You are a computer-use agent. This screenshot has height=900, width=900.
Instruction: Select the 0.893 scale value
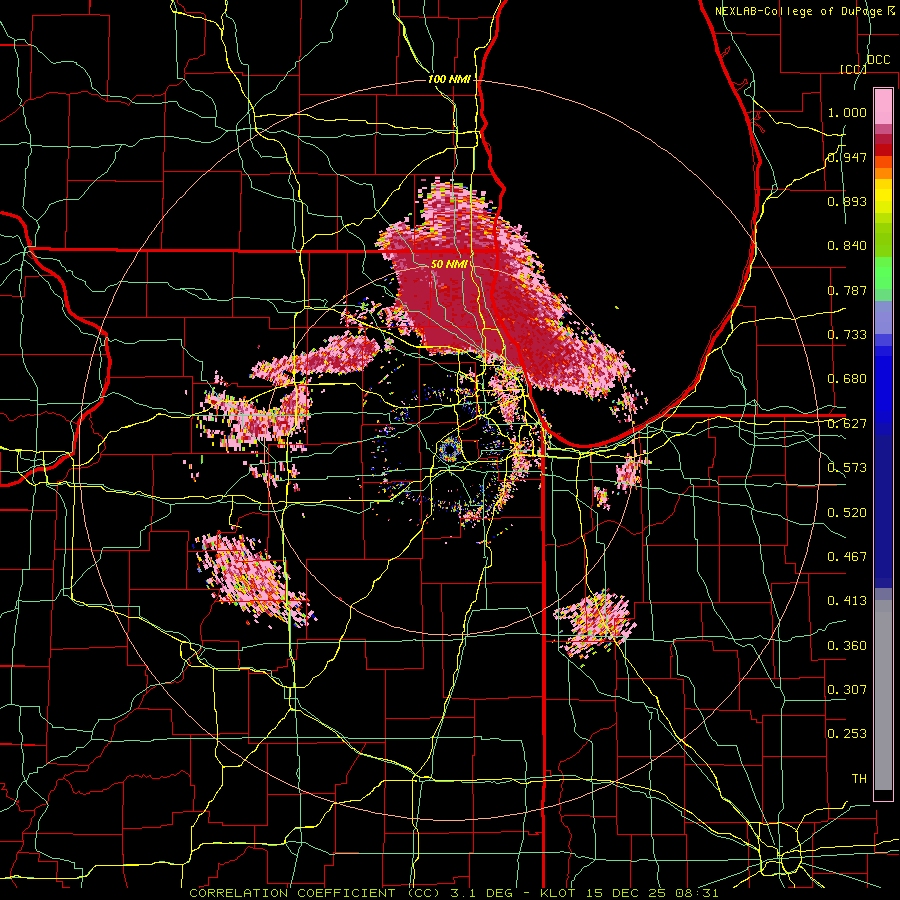[x=847, y=201]
